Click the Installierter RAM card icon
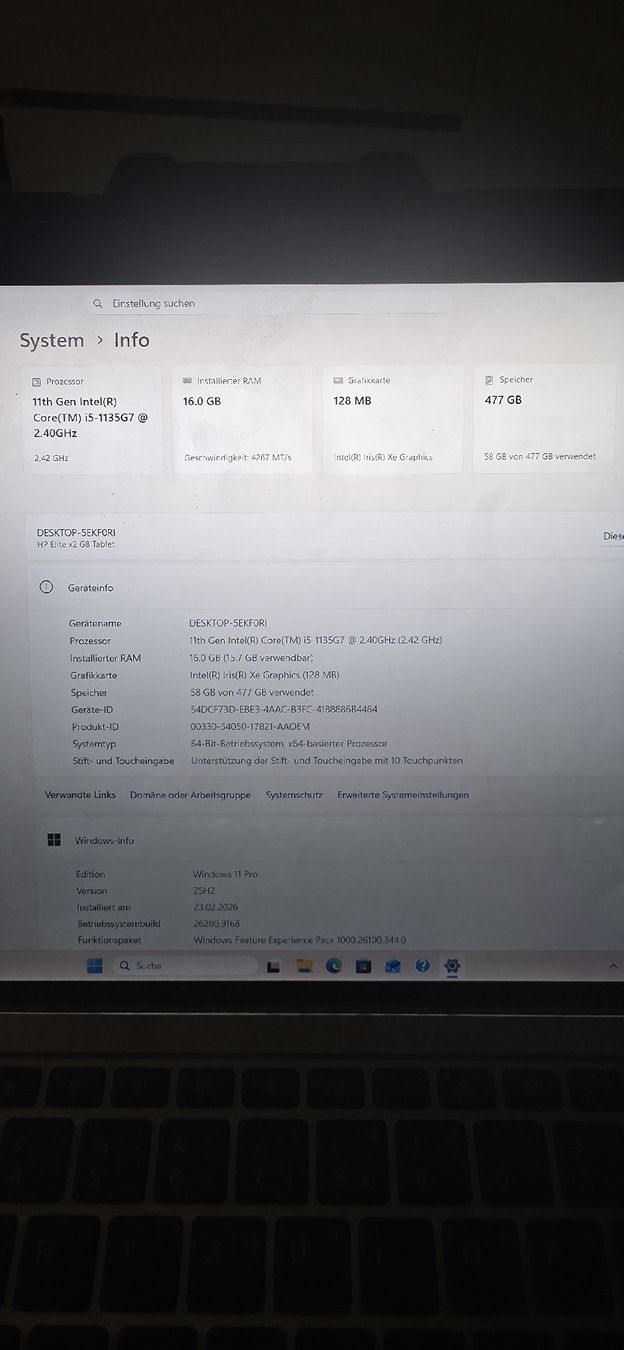 (188, 381)
